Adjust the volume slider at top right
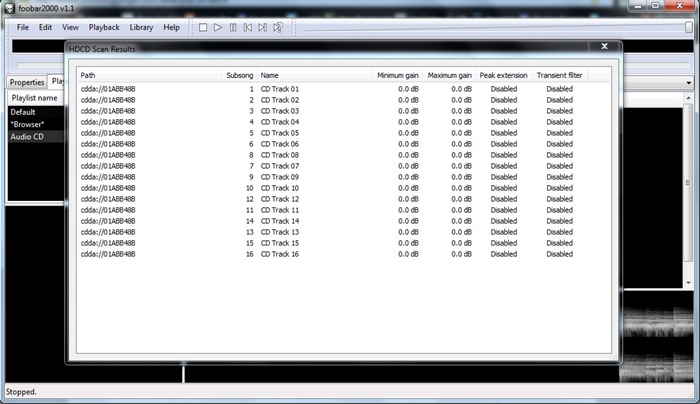 pyautogui.click(x=688, y=28)
